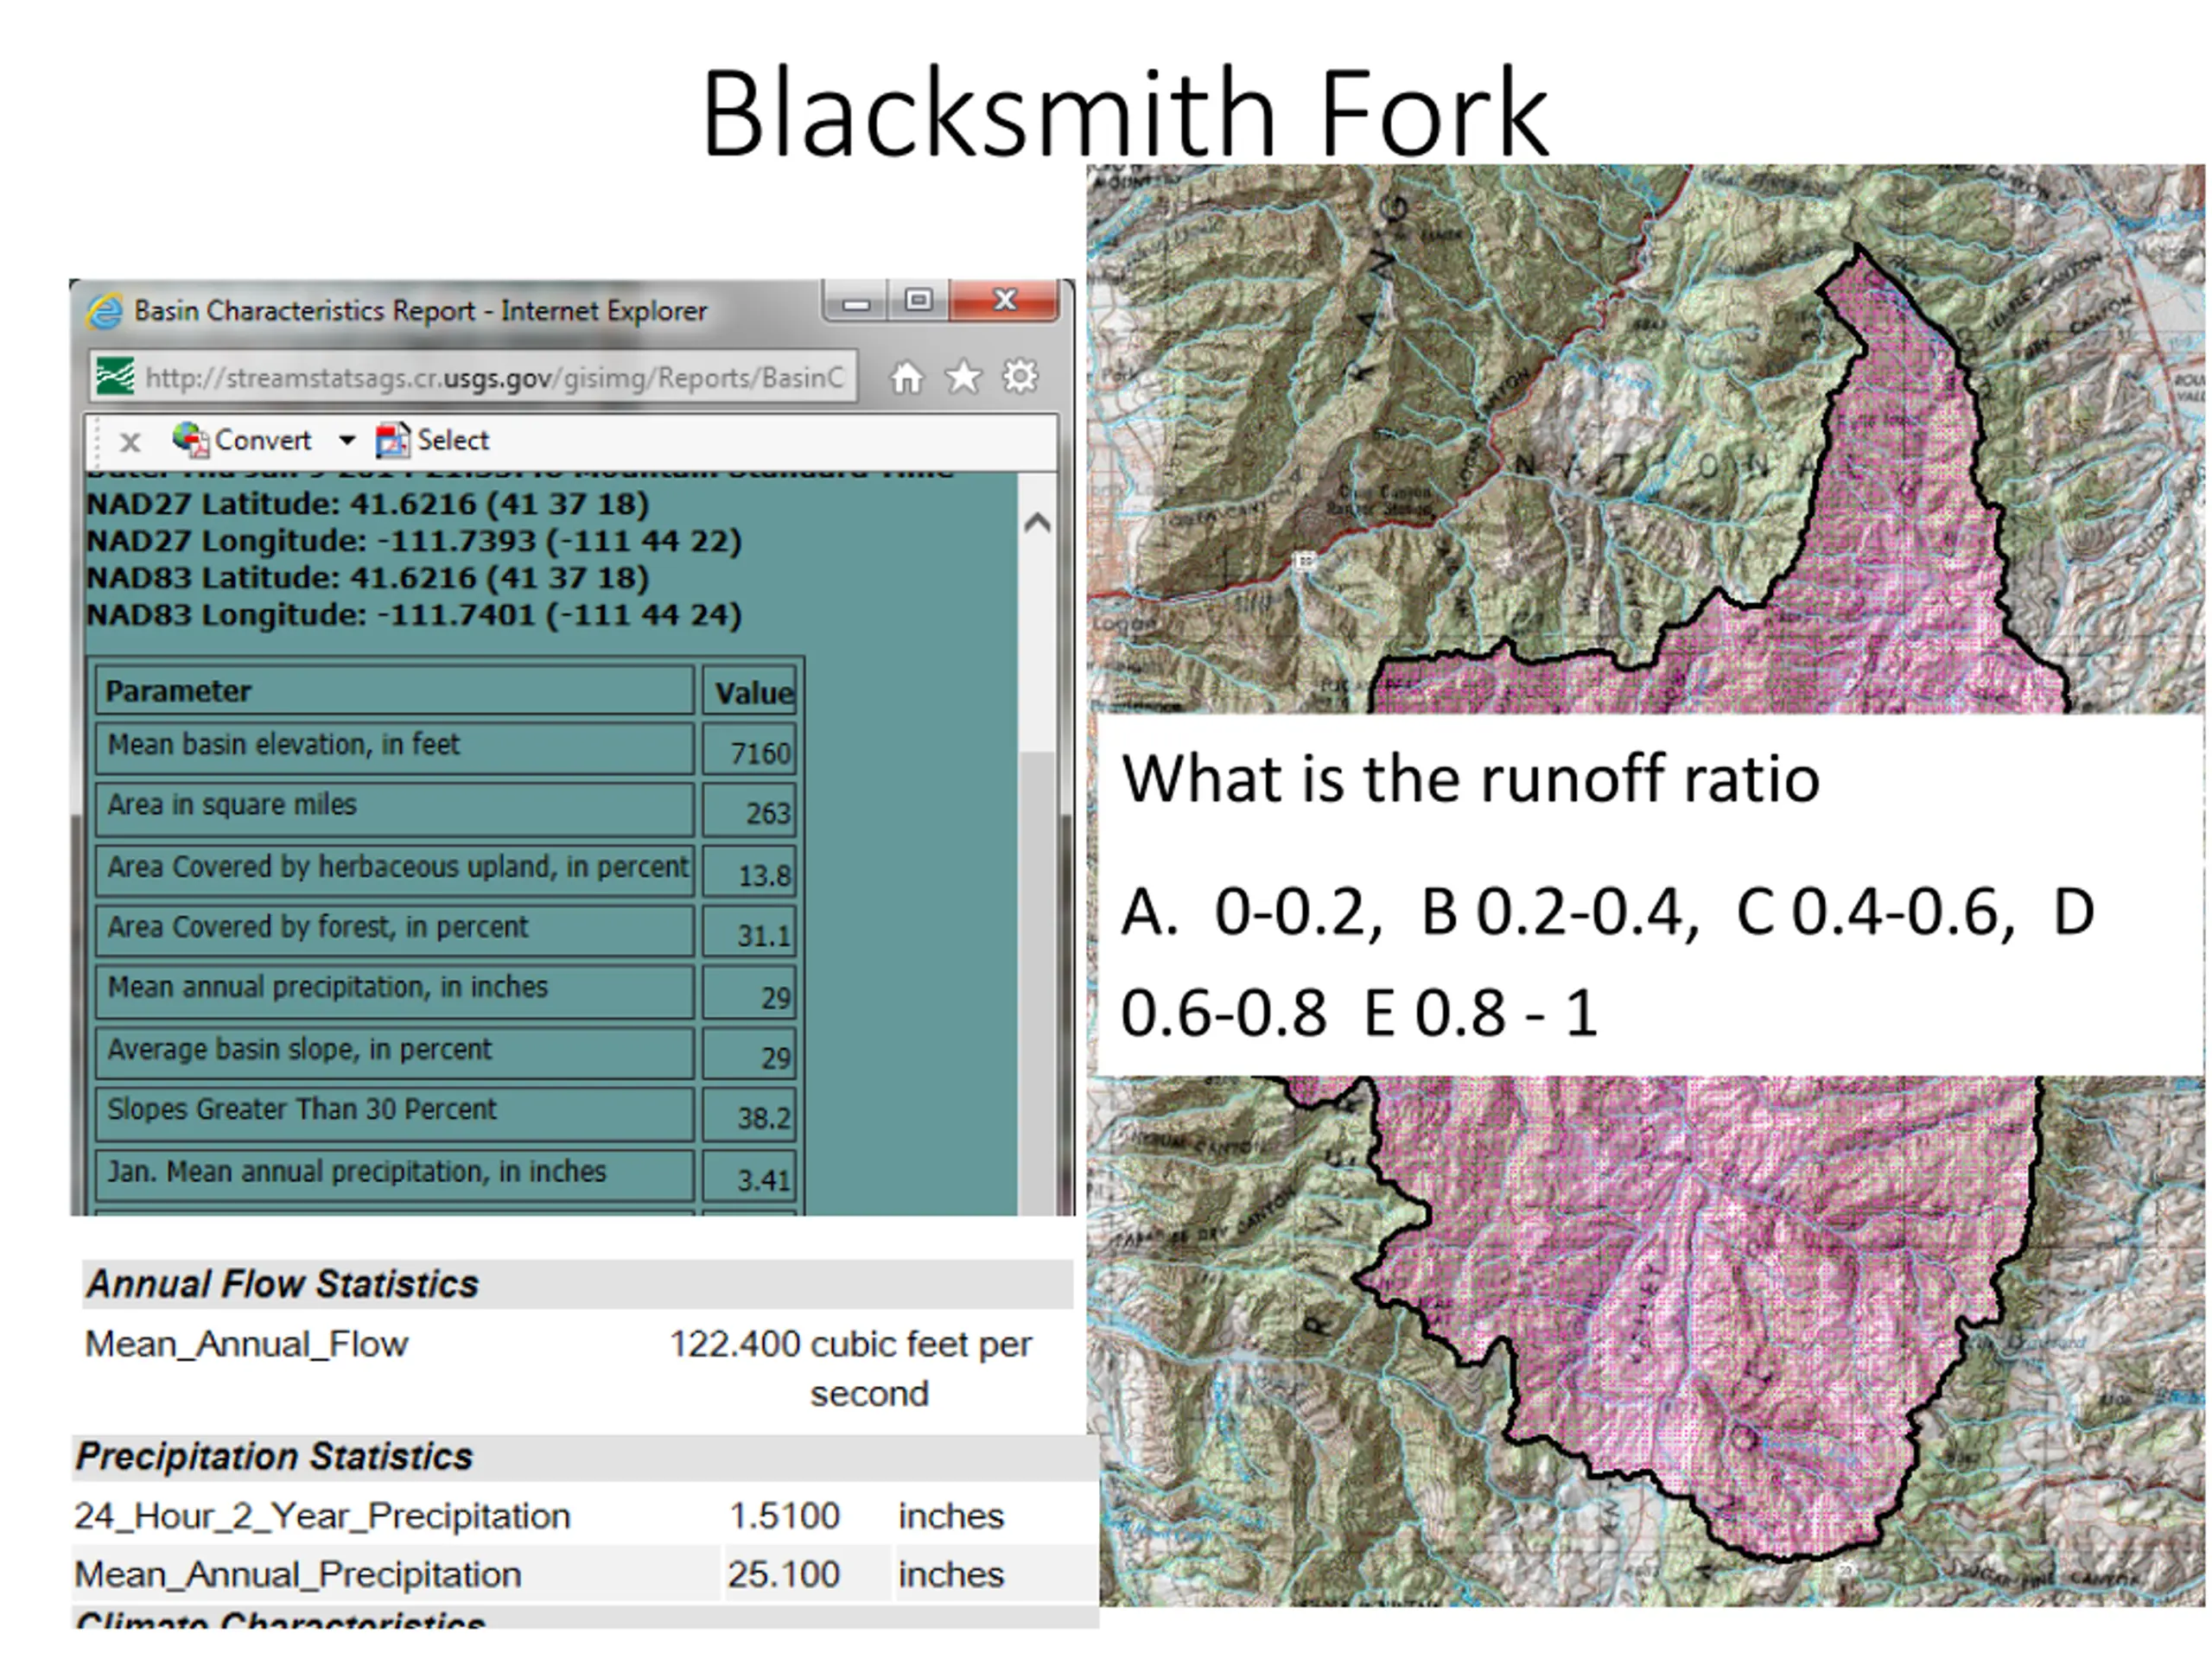Click the Internet Explorer Home icon
The height and width of the screenshot is (1659, 2212).
point(906,378)
